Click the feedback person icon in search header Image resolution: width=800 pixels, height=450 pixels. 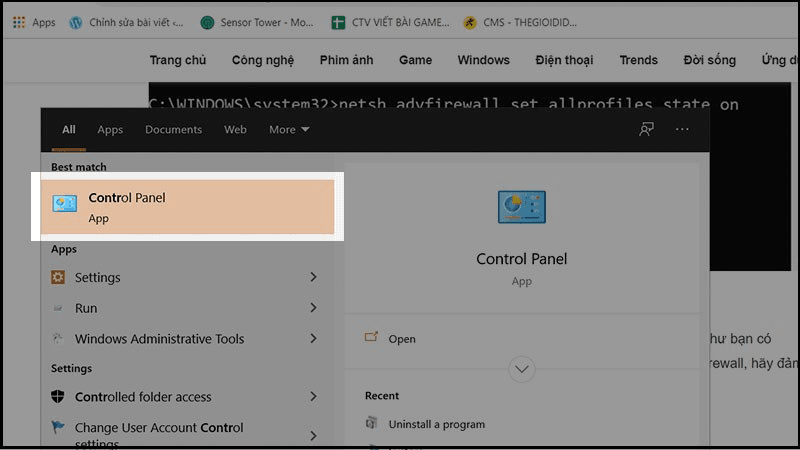point(646,129)
